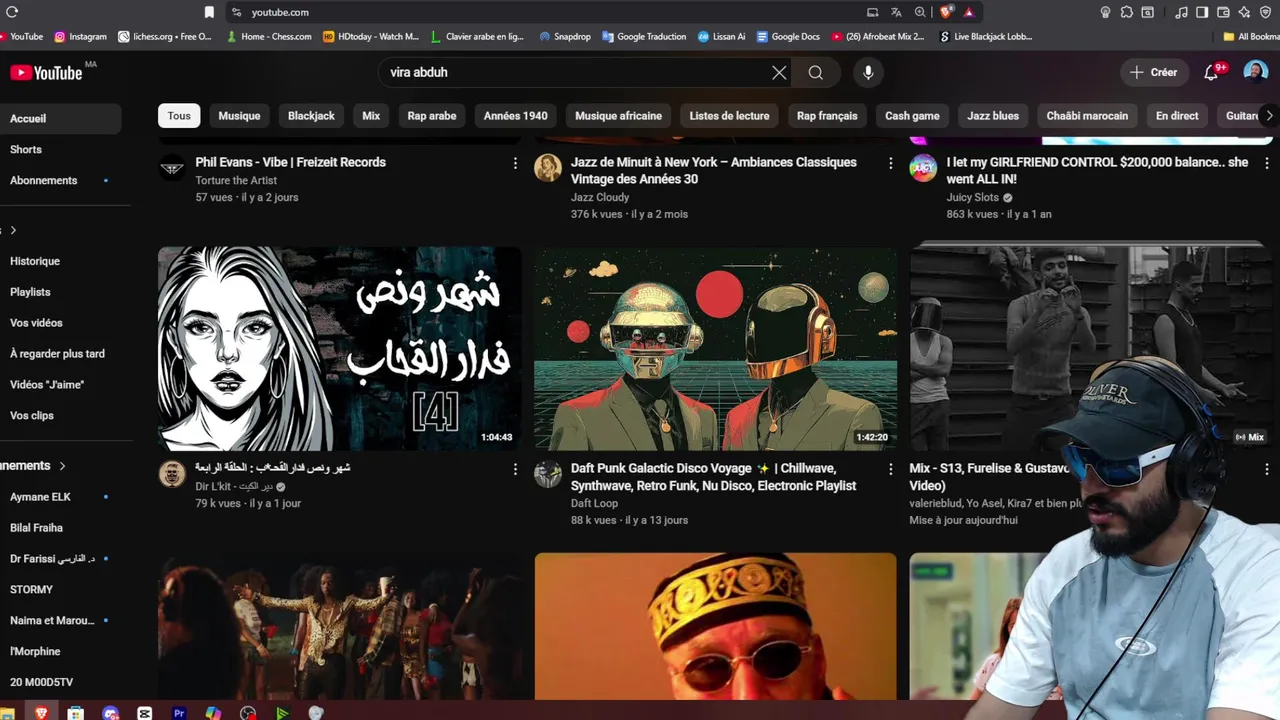
Task: Open À regarder plus tard
Action: (x=60, y=354)
